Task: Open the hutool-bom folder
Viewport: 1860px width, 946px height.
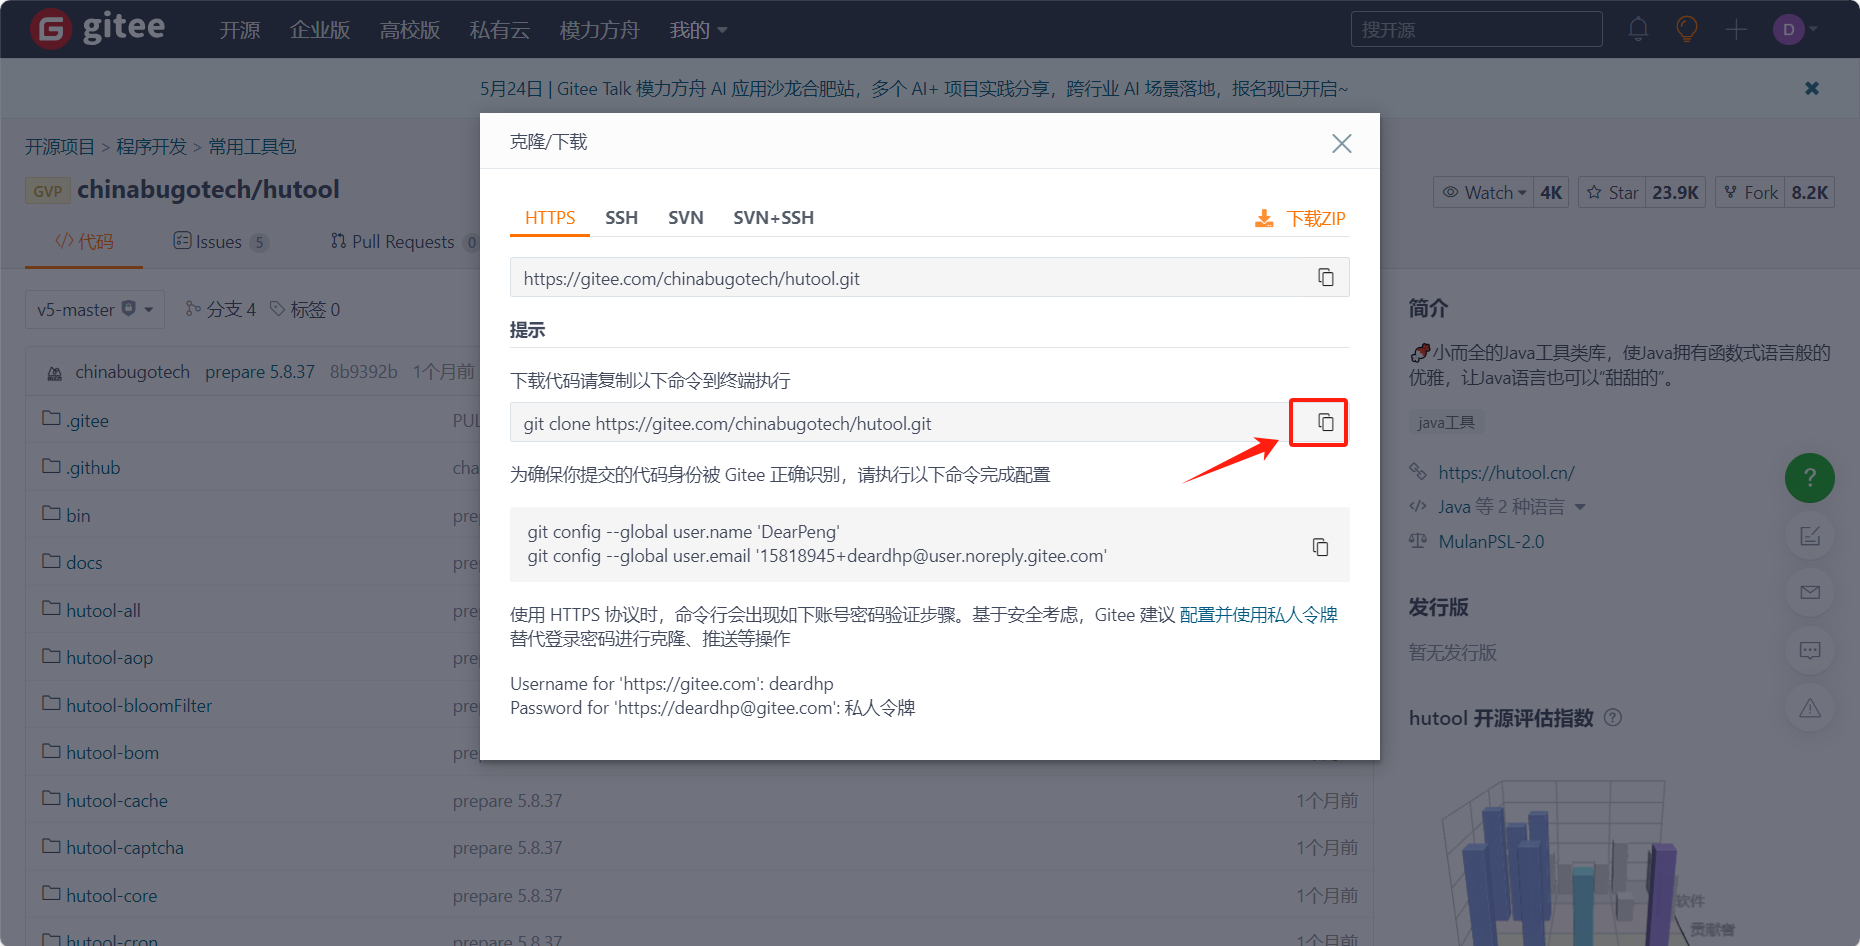Action: [112, 752]
